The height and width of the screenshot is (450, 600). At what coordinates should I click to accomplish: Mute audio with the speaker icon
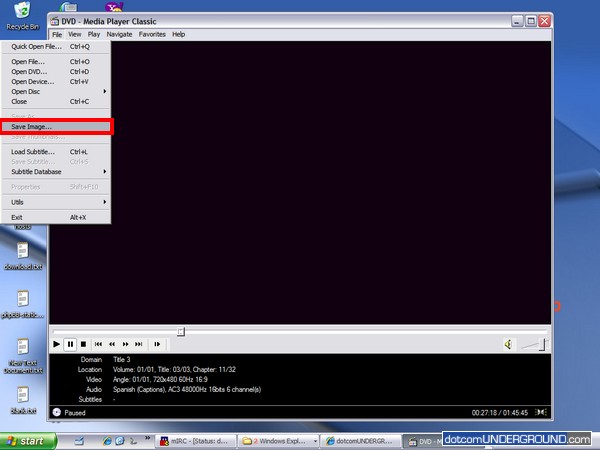[508, 344]
